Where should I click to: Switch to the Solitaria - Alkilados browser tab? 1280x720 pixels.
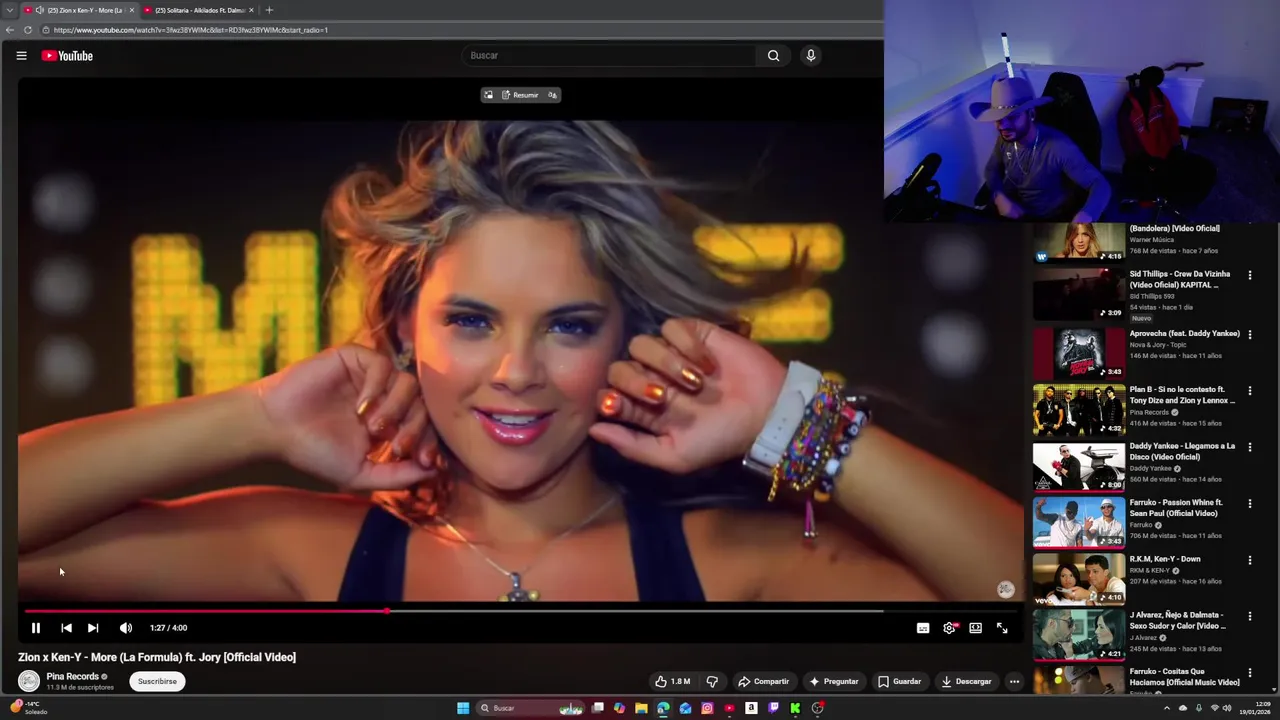click(x=198, y=10)
